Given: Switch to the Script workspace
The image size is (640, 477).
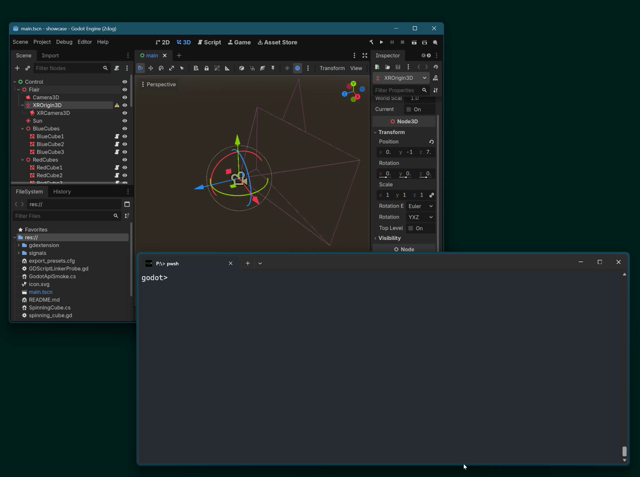Looking at the screenshot, I should pyautogui.click(x=209, y=42).
